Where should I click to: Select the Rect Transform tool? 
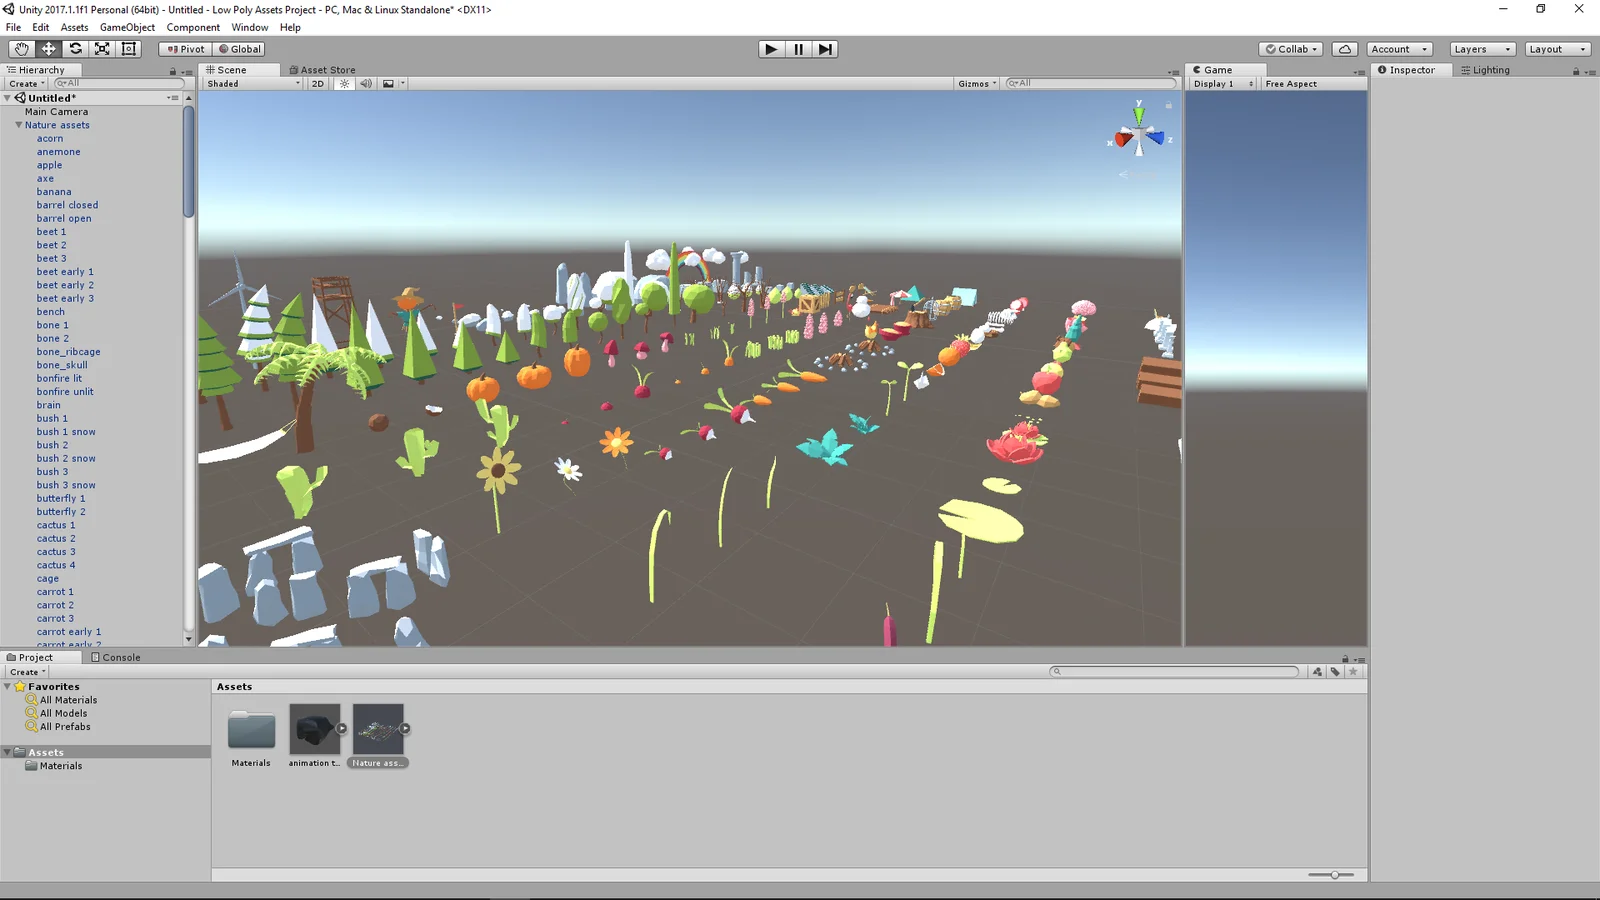pos(128,48)
